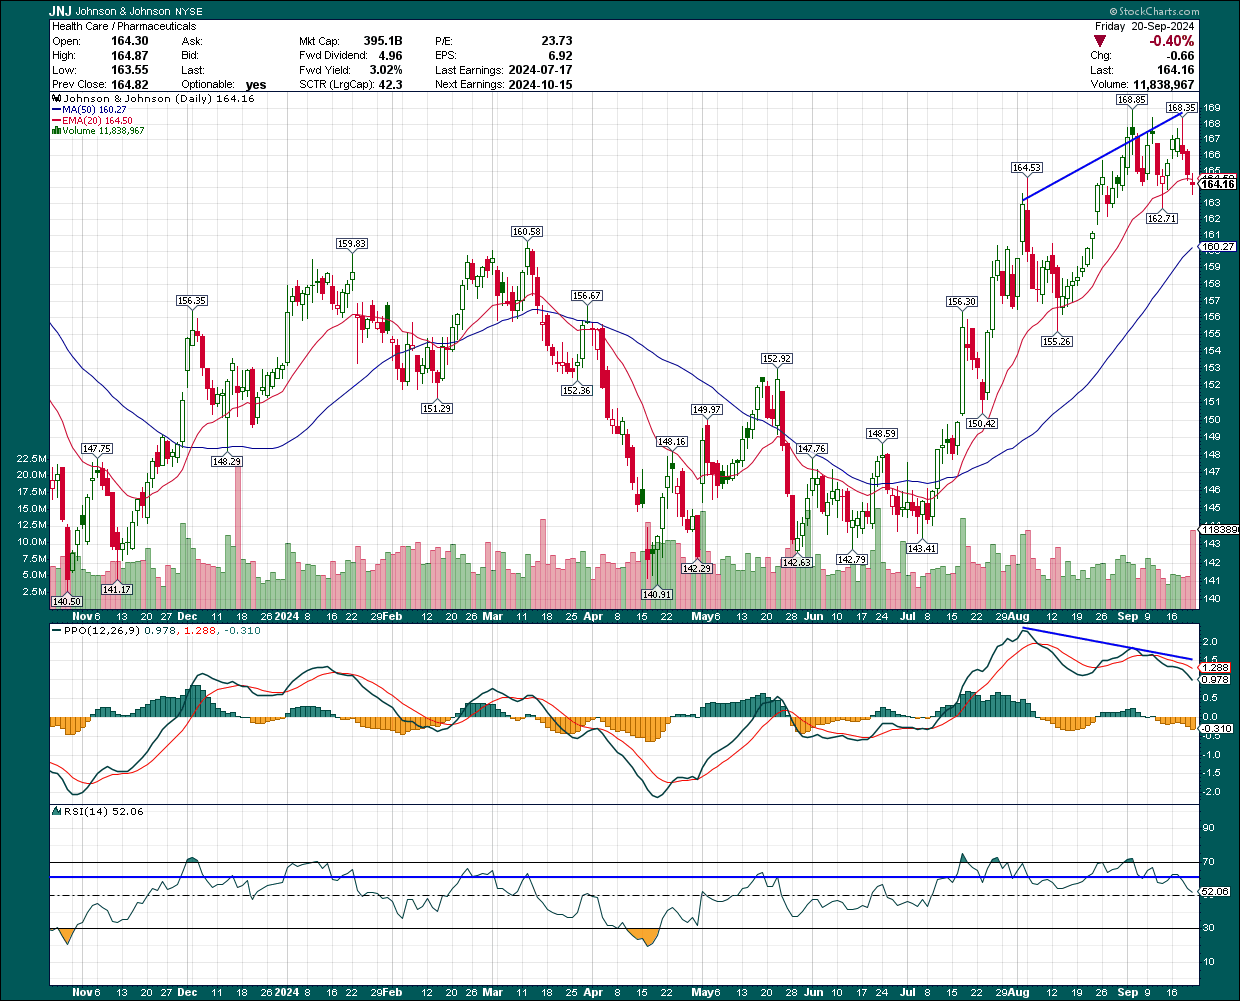This screenshot has height=1001, width=1240.
Task: Click the 148.16 price label
Action: (672, 441)
